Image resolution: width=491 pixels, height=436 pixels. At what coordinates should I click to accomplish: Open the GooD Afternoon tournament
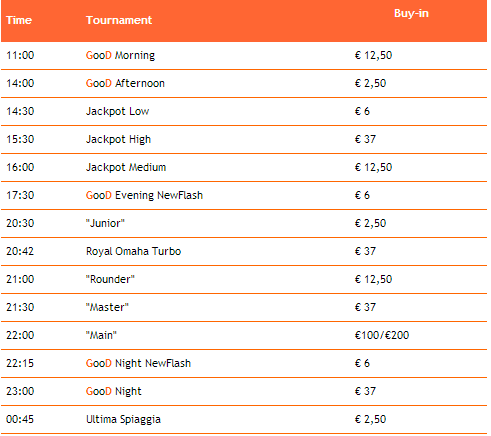pos(125,83)
